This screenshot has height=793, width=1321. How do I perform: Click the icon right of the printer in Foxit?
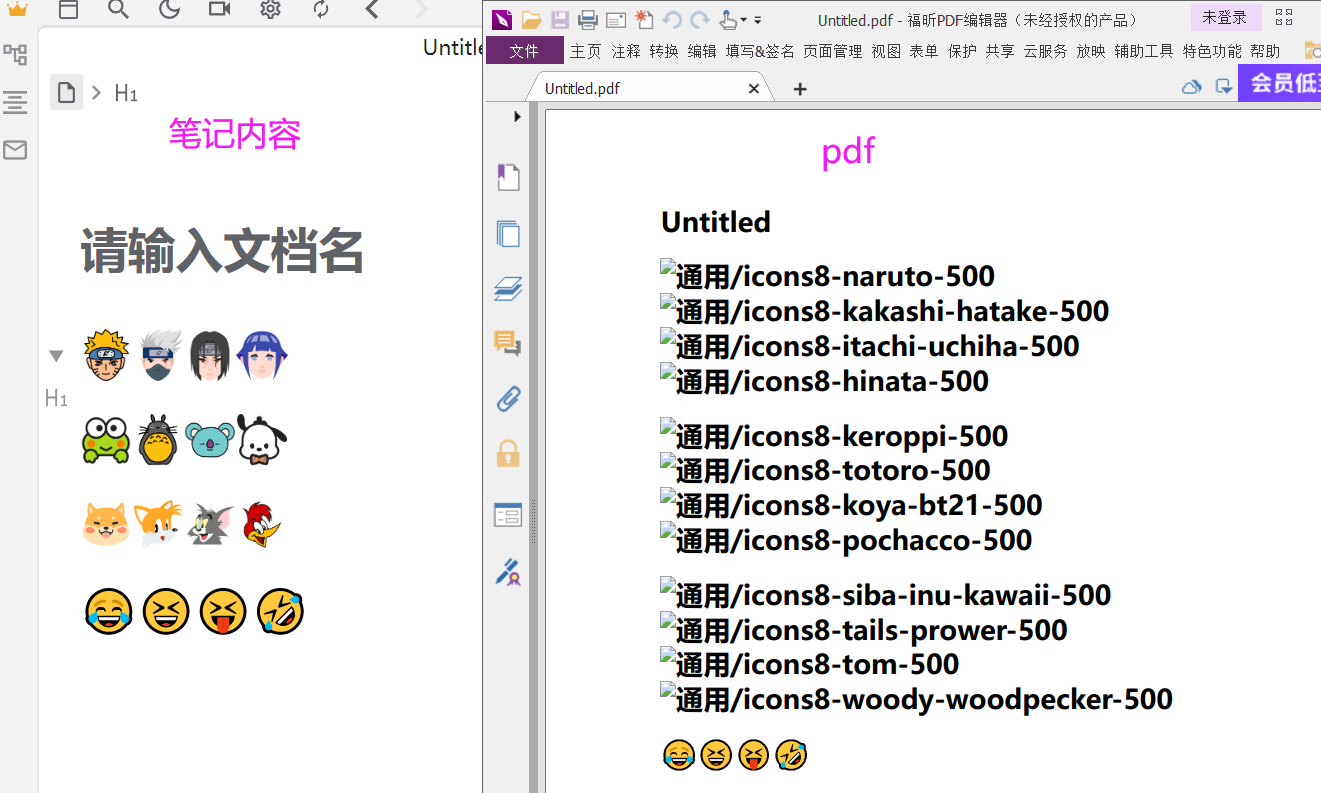tap(616, 19)
